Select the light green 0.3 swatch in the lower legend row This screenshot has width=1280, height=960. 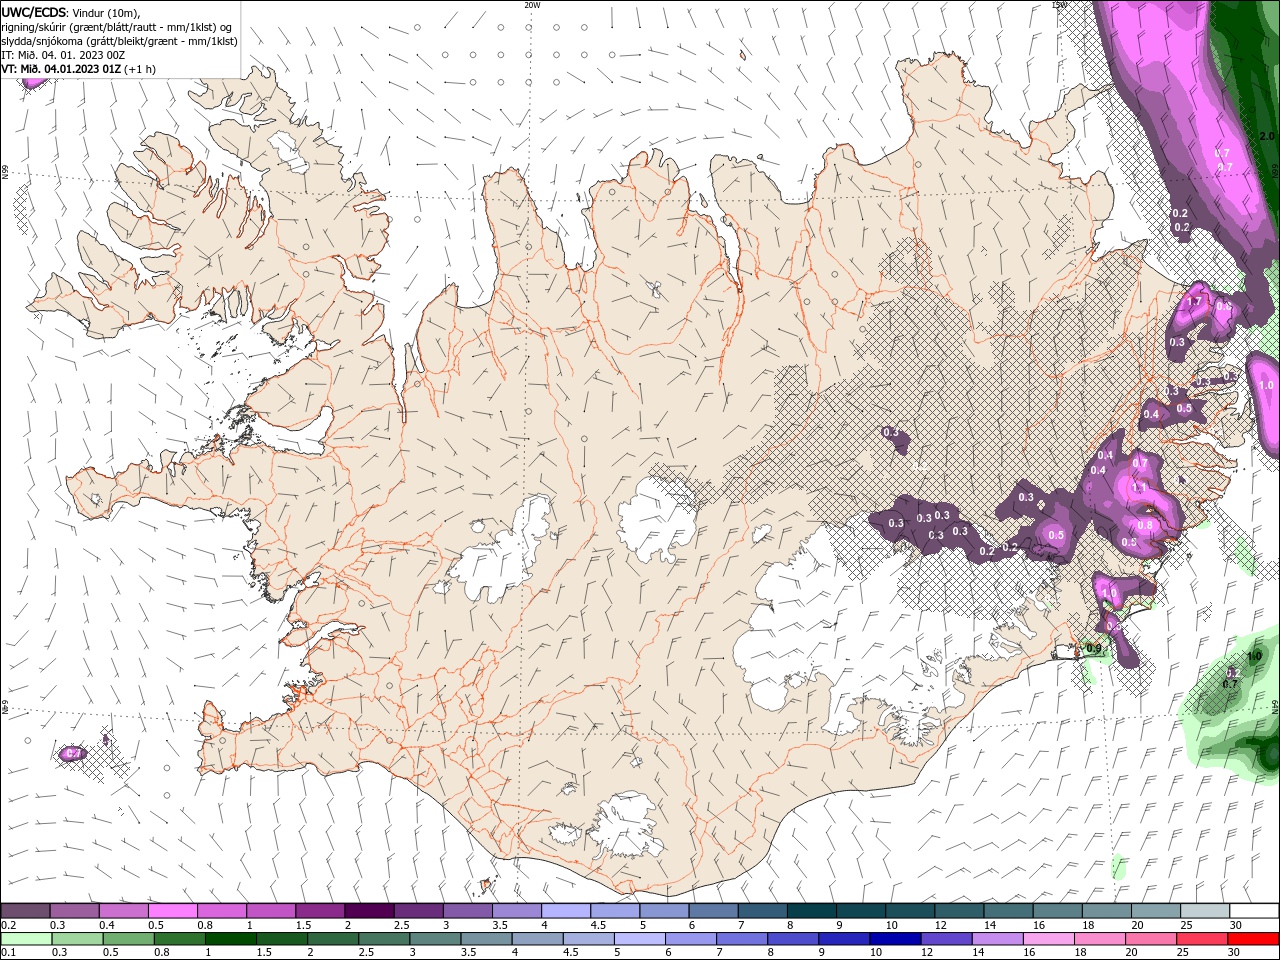tap(77, 939)
